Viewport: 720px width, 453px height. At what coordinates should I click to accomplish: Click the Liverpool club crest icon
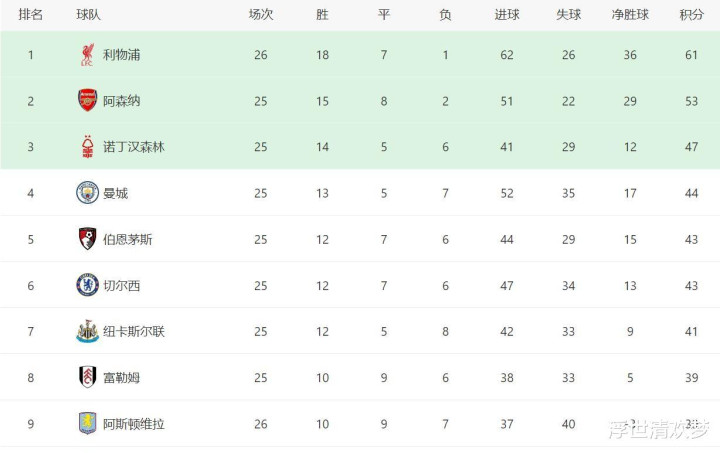tap(87, 55)
